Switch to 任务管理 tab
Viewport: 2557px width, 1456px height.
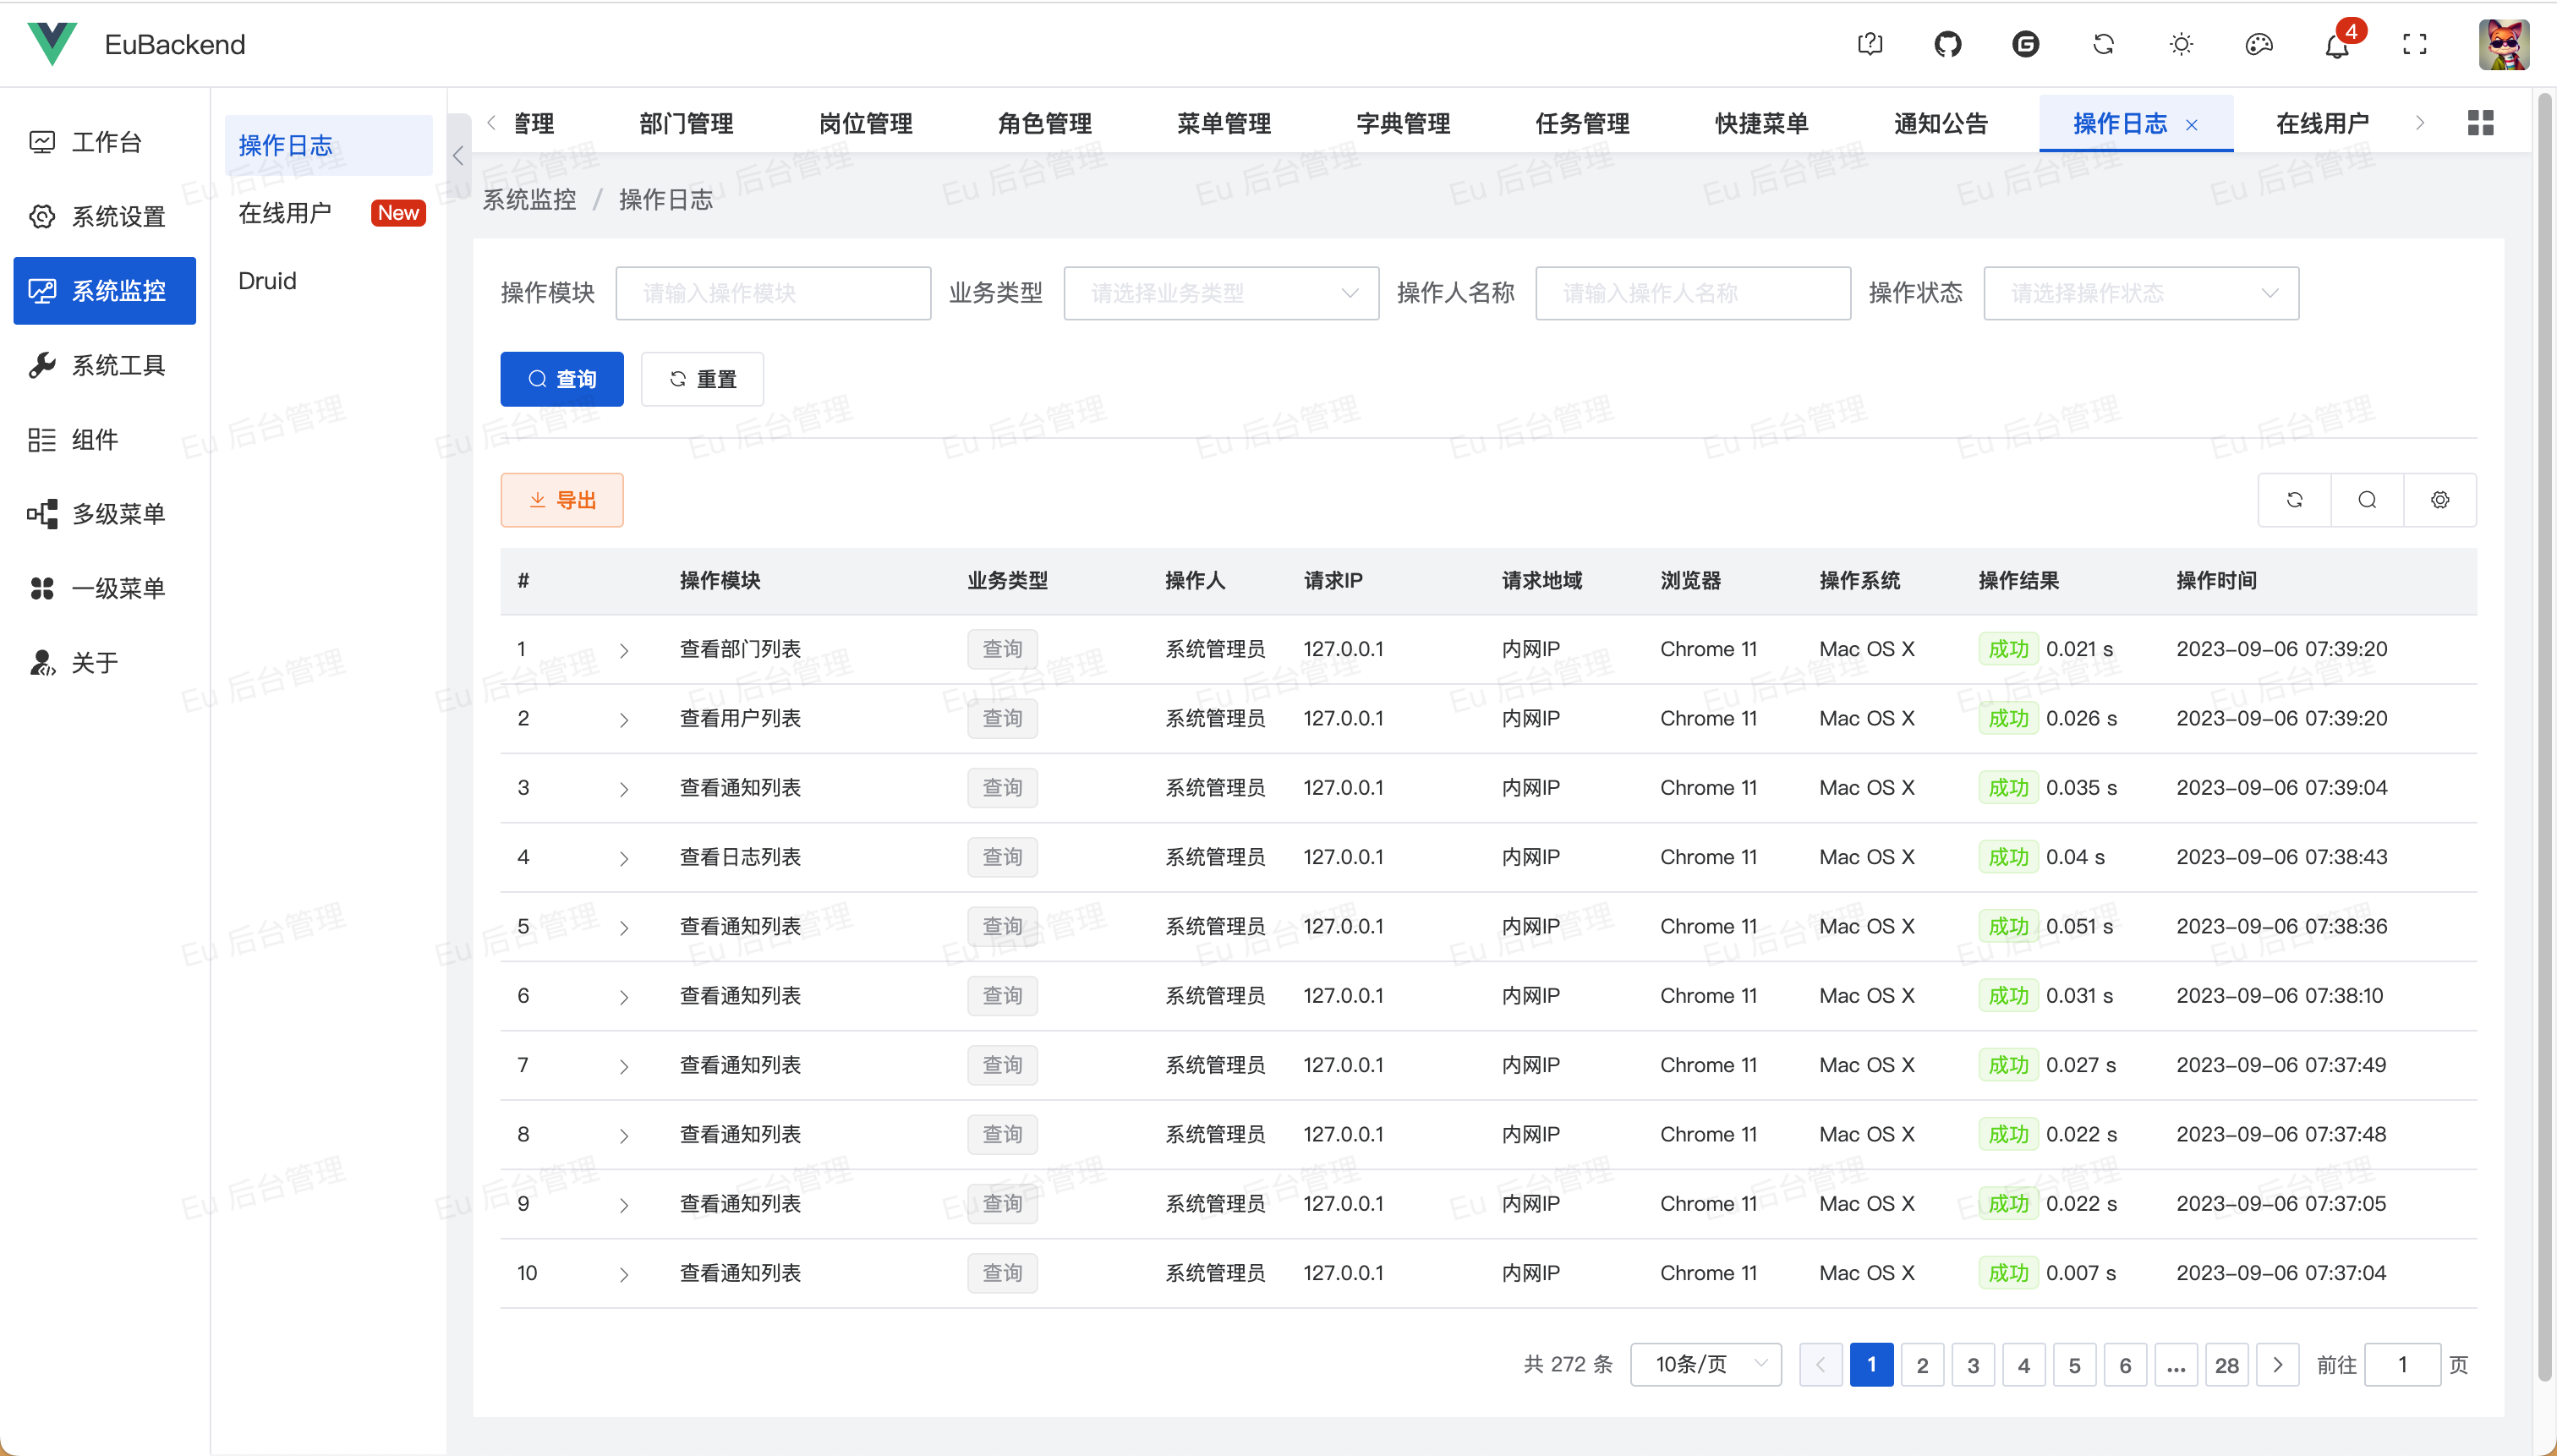coord(1582,124)
